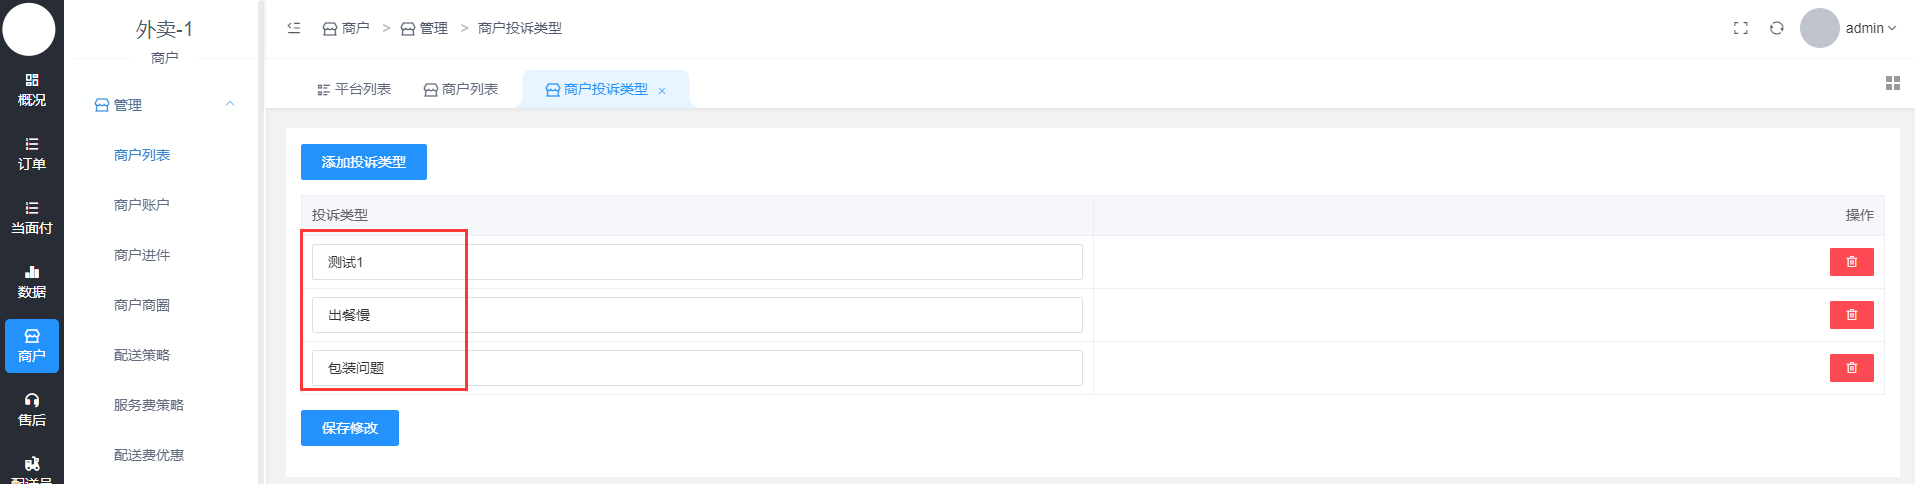Switch to the 平台列表 tab
This screenshot has height=484, width=1915.
pos(354,89)
